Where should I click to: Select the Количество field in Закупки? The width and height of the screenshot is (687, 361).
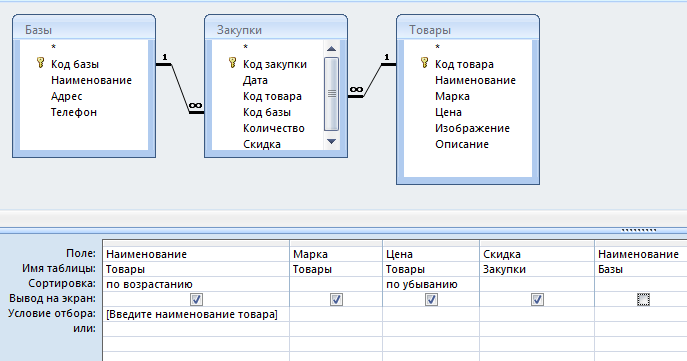point(273,128)
